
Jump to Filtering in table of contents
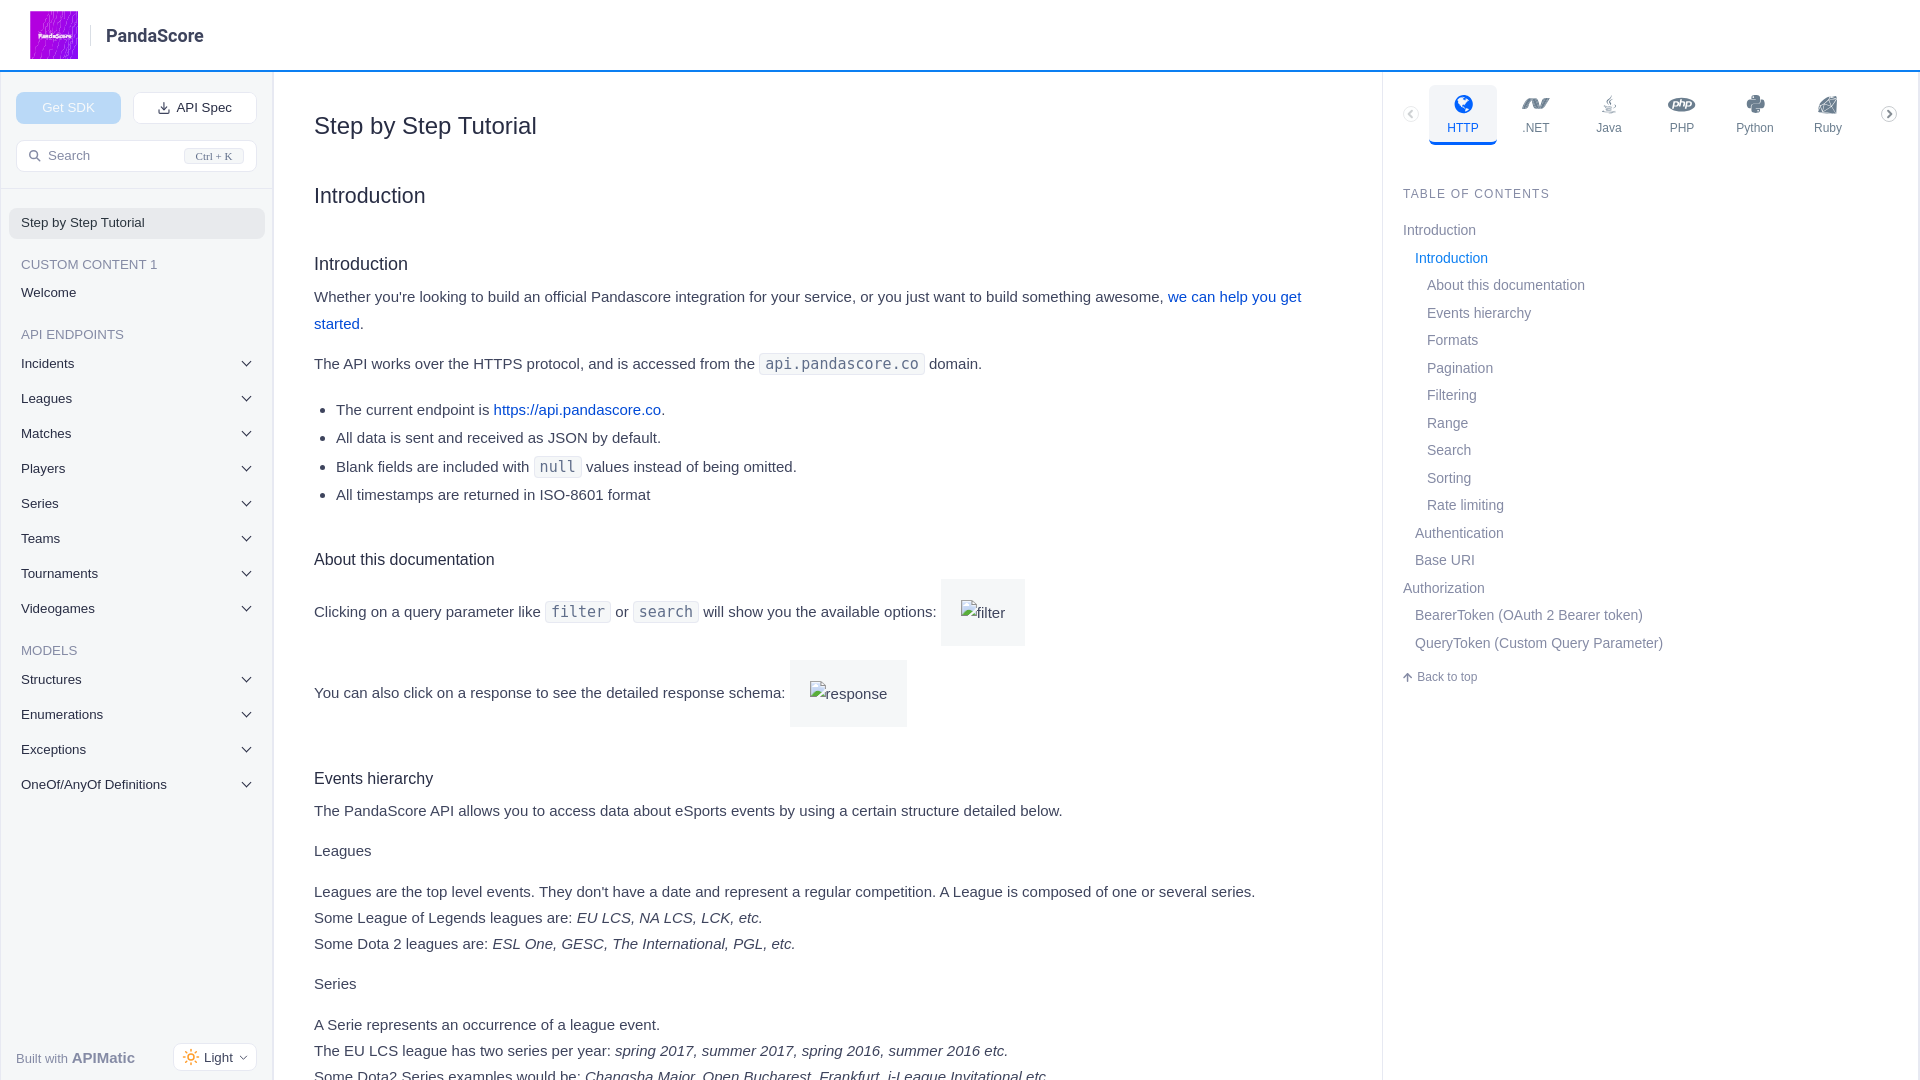click(1451, 396)
